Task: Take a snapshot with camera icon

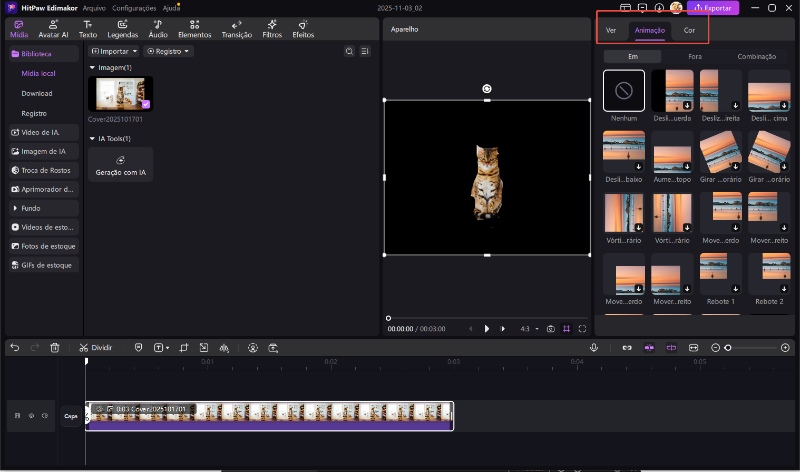Action: (x=550, y=328)
